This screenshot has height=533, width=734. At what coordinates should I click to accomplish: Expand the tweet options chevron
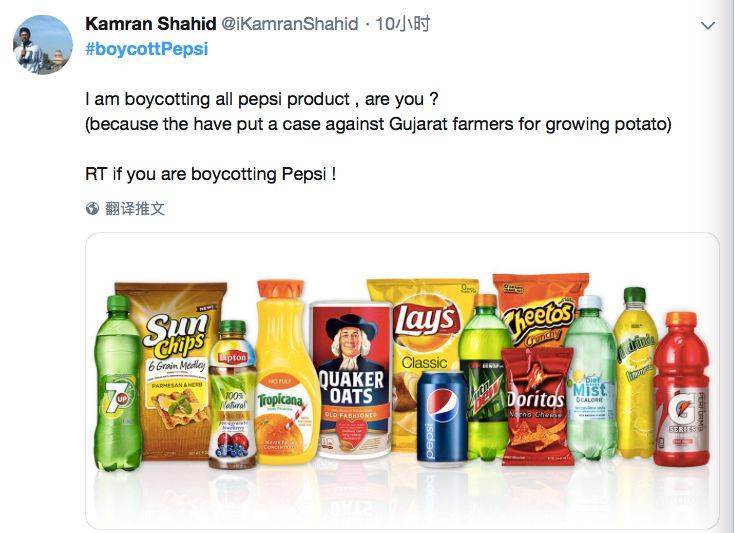pyautogui.click(x=708, y=26)
